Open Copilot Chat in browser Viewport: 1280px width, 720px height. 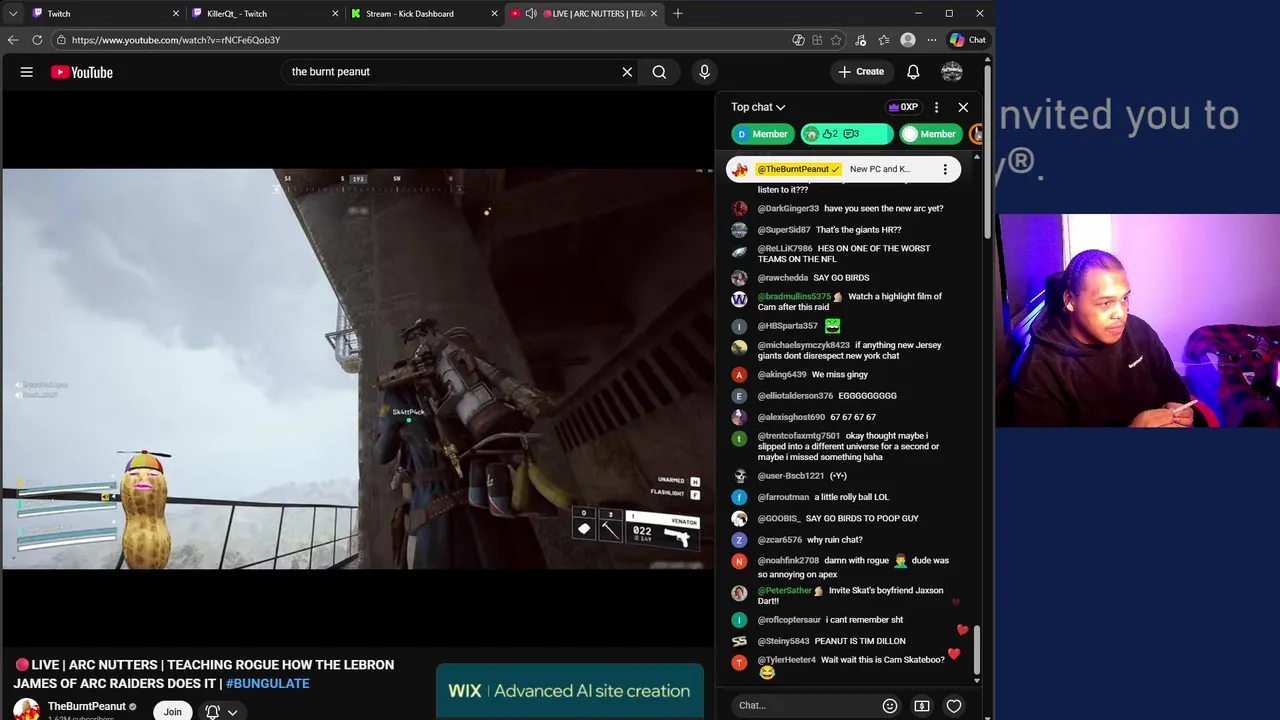pyautogui.click(x=968, y=40)
